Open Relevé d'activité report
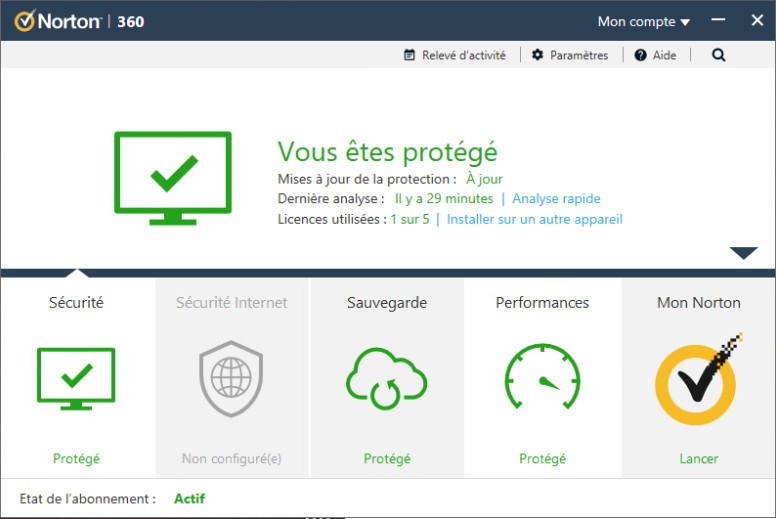Viewport: 776px width, 519px height. tap(463, 55)
